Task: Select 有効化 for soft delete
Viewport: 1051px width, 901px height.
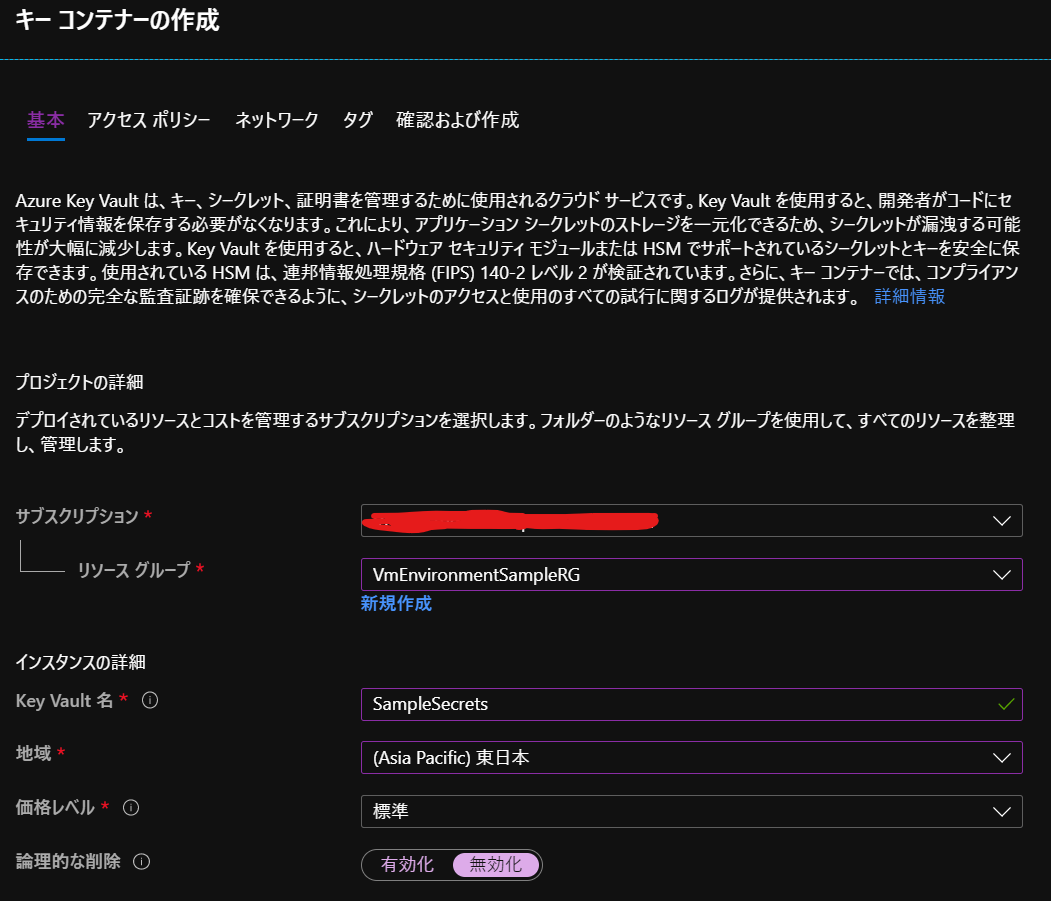Action: (x=408, y=865)
